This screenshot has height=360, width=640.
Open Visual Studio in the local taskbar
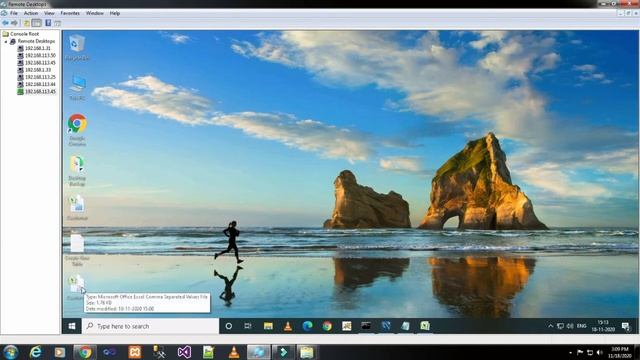click(184, 352)
